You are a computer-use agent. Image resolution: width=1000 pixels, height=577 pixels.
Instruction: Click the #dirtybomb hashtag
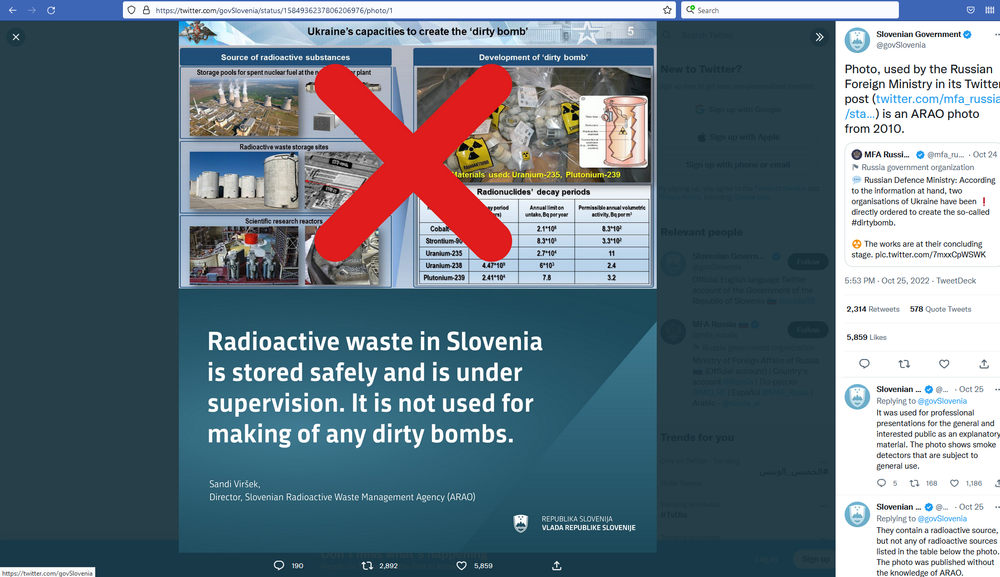click(x=873, y=223)
